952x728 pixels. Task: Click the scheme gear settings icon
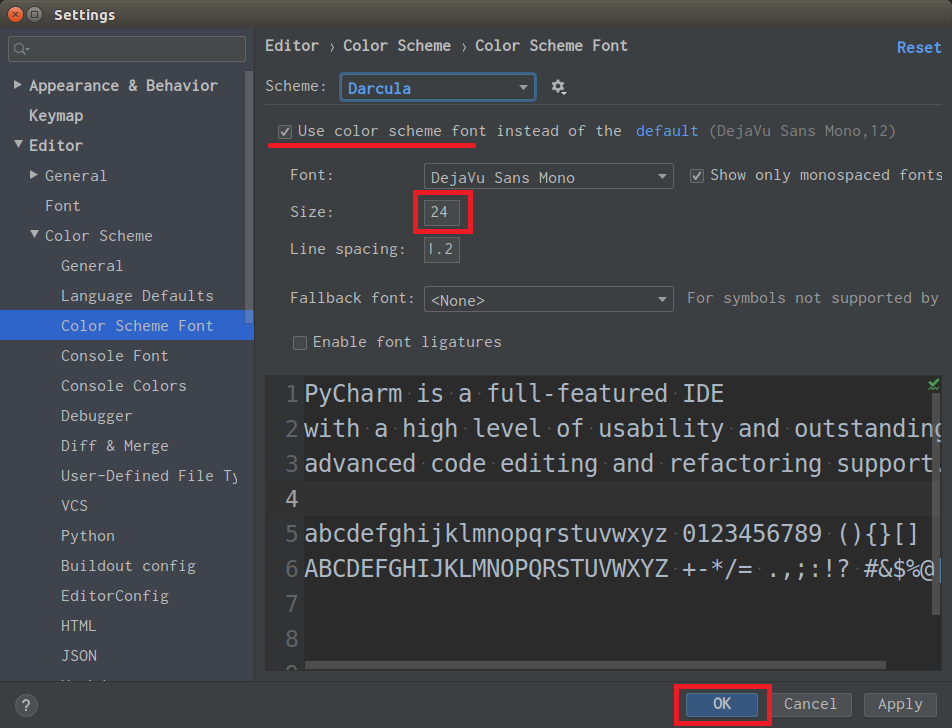[x=559, y=87]
